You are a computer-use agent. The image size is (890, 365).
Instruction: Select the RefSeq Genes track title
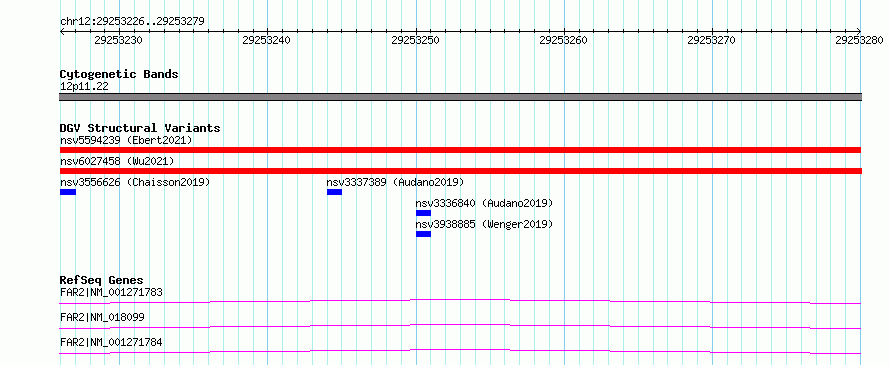(102, 280)
